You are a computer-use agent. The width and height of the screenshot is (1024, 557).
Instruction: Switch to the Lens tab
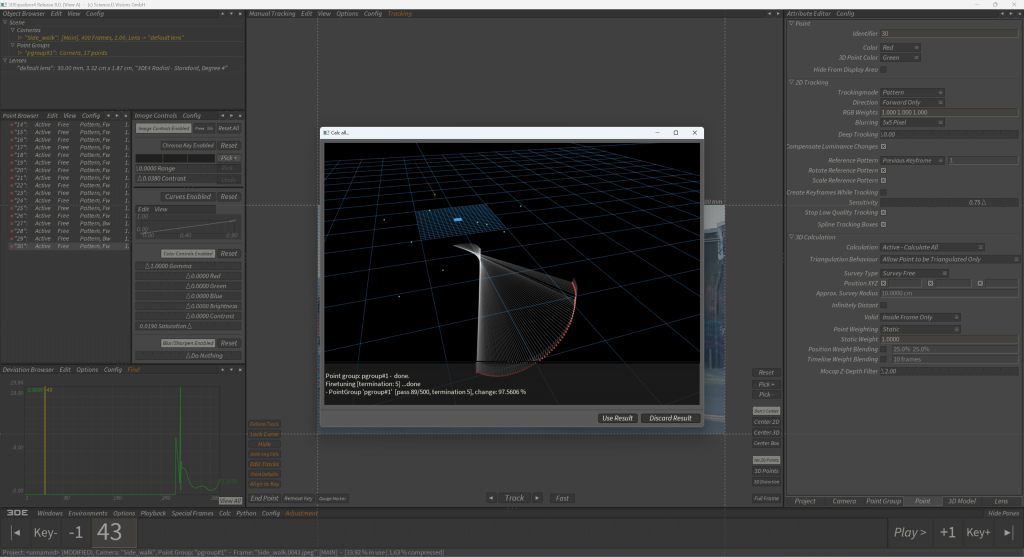pyautogui.click(x=1000, y=501)
